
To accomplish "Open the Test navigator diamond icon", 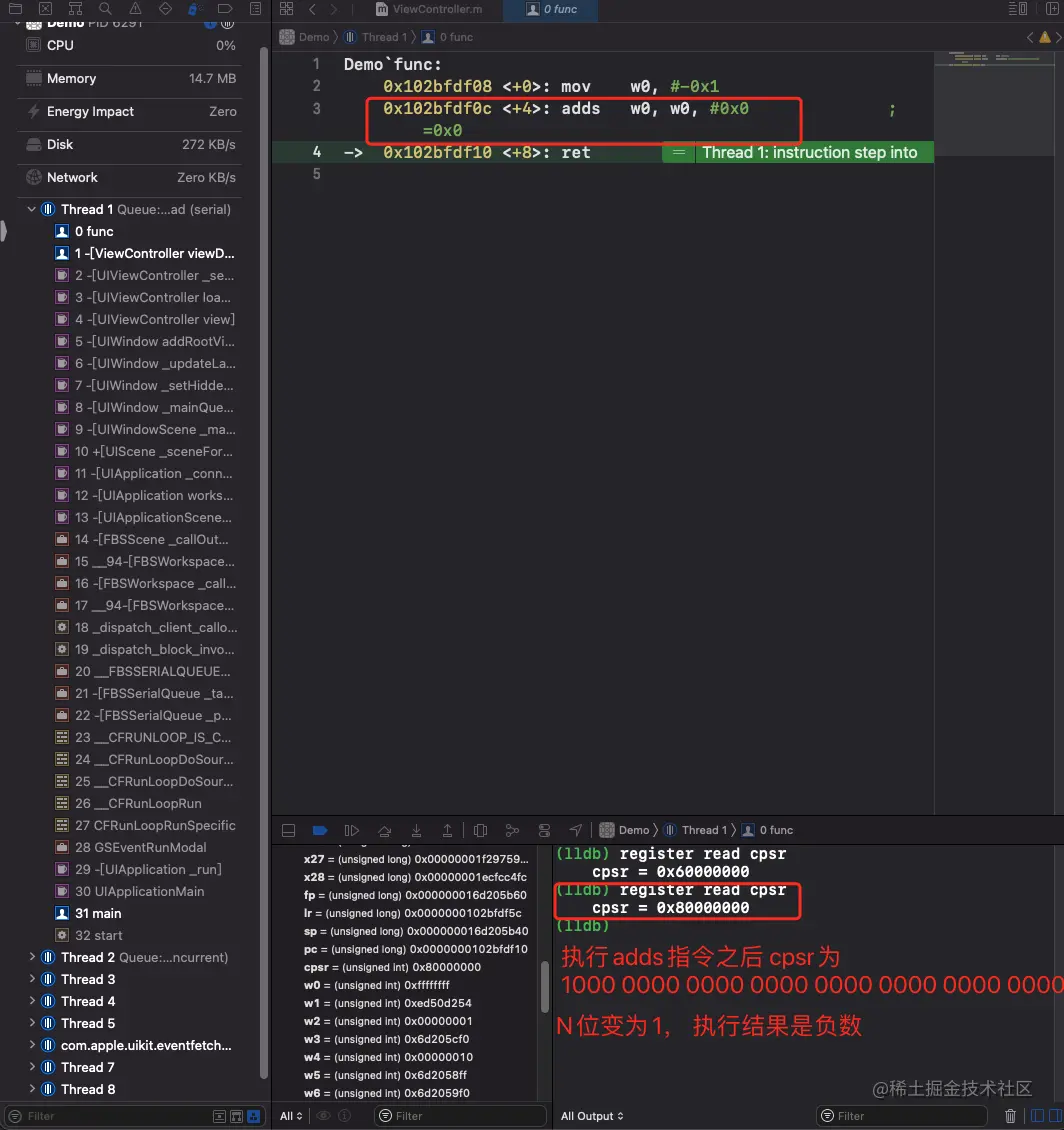I will (x=165, y=9).
